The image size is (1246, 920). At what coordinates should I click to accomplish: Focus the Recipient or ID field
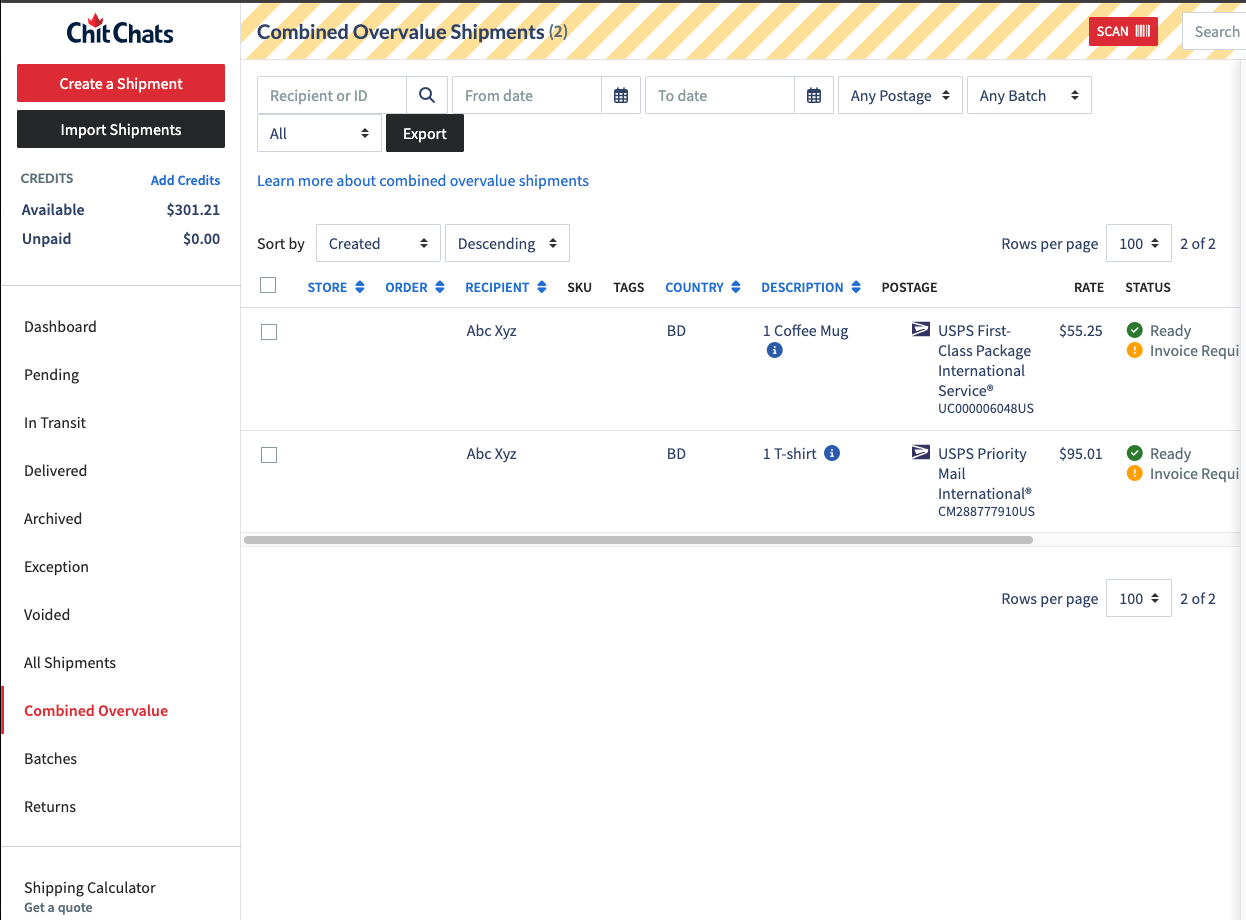coord(332,95)
